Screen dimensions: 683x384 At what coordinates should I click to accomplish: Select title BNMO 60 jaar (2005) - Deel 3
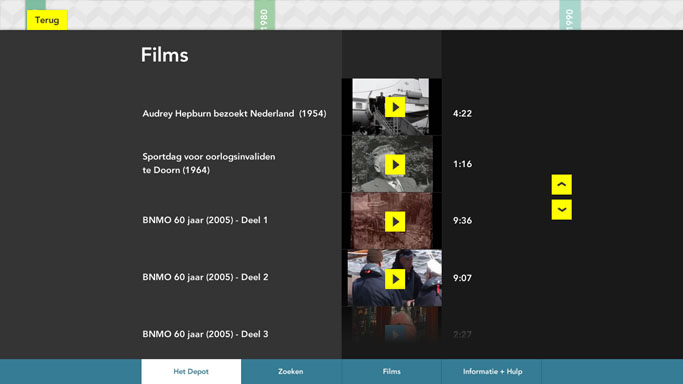[205, 334]
